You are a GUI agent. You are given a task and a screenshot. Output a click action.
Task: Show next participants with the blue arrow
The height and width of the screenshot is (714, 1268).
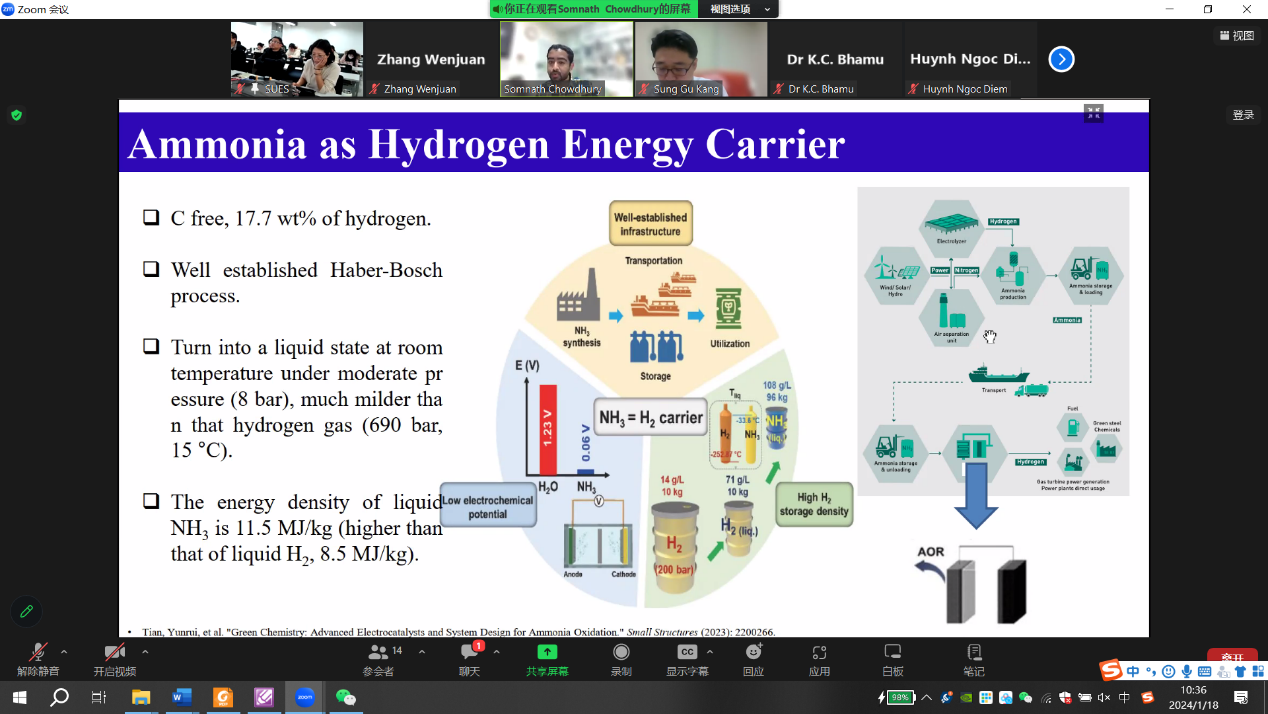(1061, 60)
